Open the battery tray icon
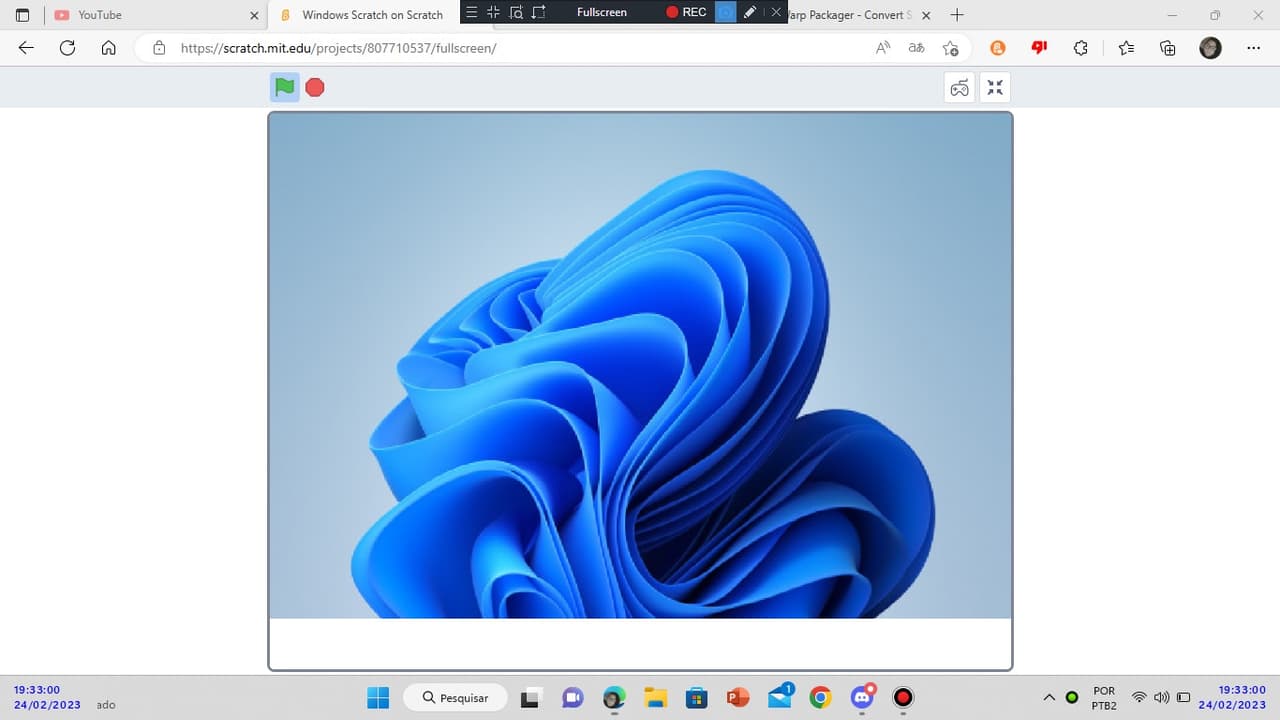 (x=1183, y=697)
